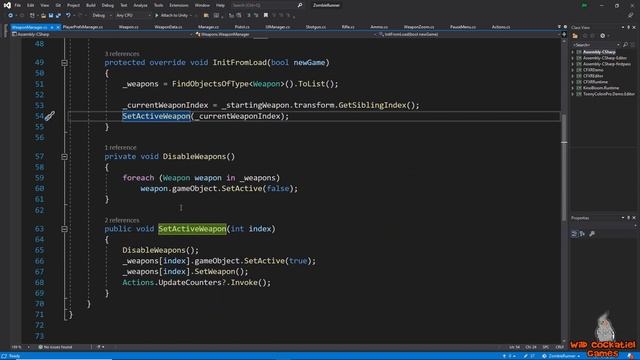The width and height of the screenshot is (640, 360).
Task: Click the navigate backward icon
Action: point(11,16)
